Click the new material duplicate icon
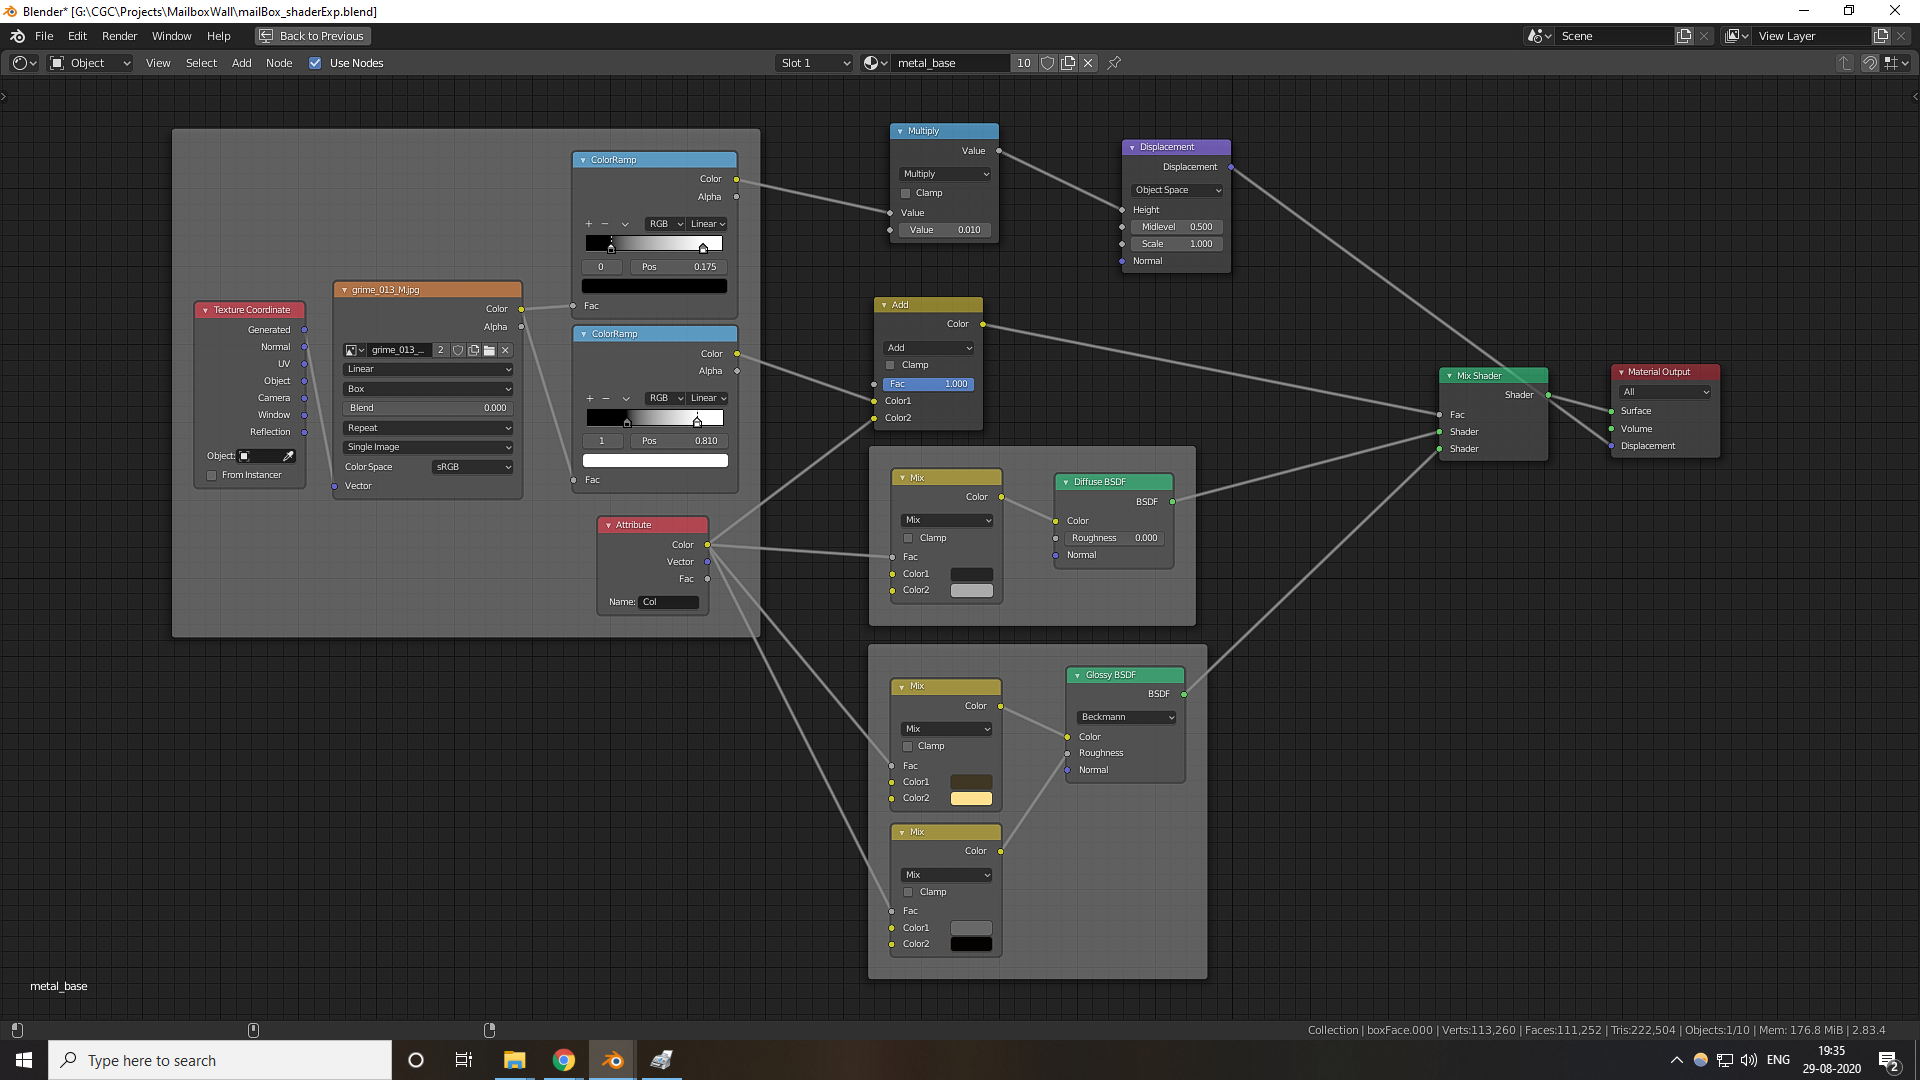This screenshot has width=1920, height=1080. 1068,63
